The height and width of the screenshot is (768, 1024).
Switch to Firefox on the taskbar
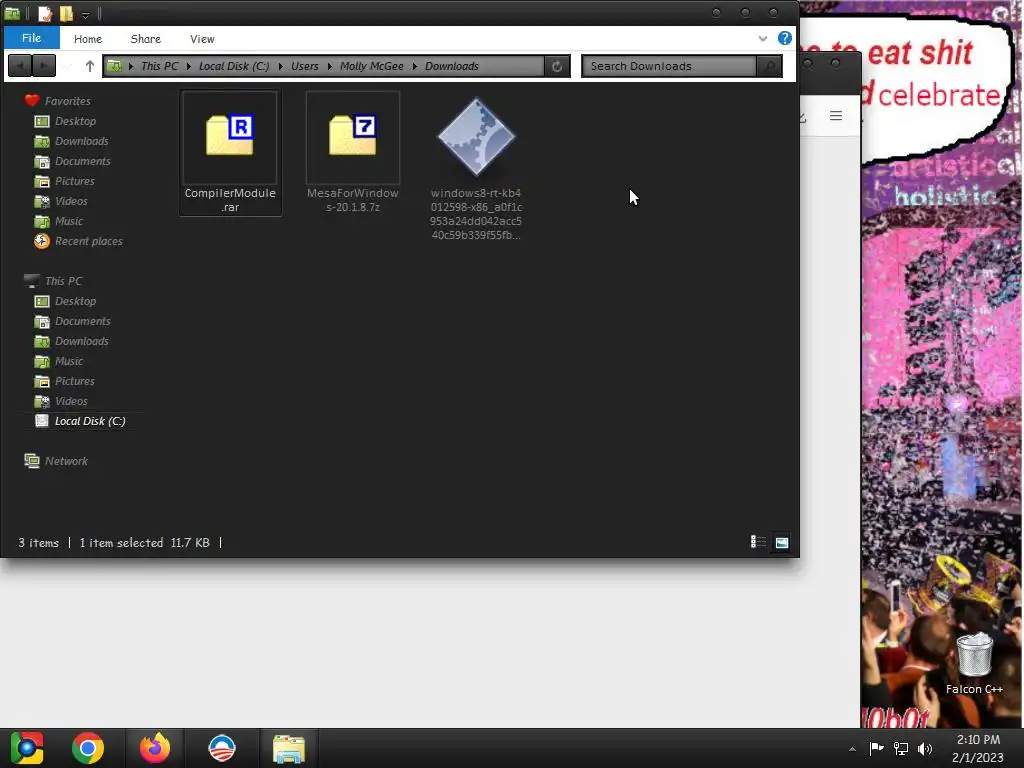click(155, 748)
